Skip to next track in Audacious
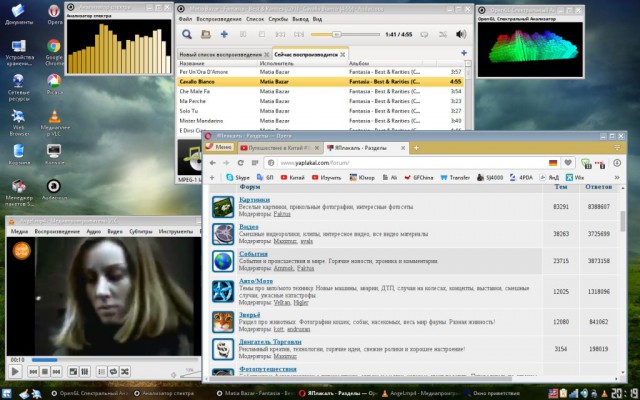The image size is (640, 400). [299, 35]
